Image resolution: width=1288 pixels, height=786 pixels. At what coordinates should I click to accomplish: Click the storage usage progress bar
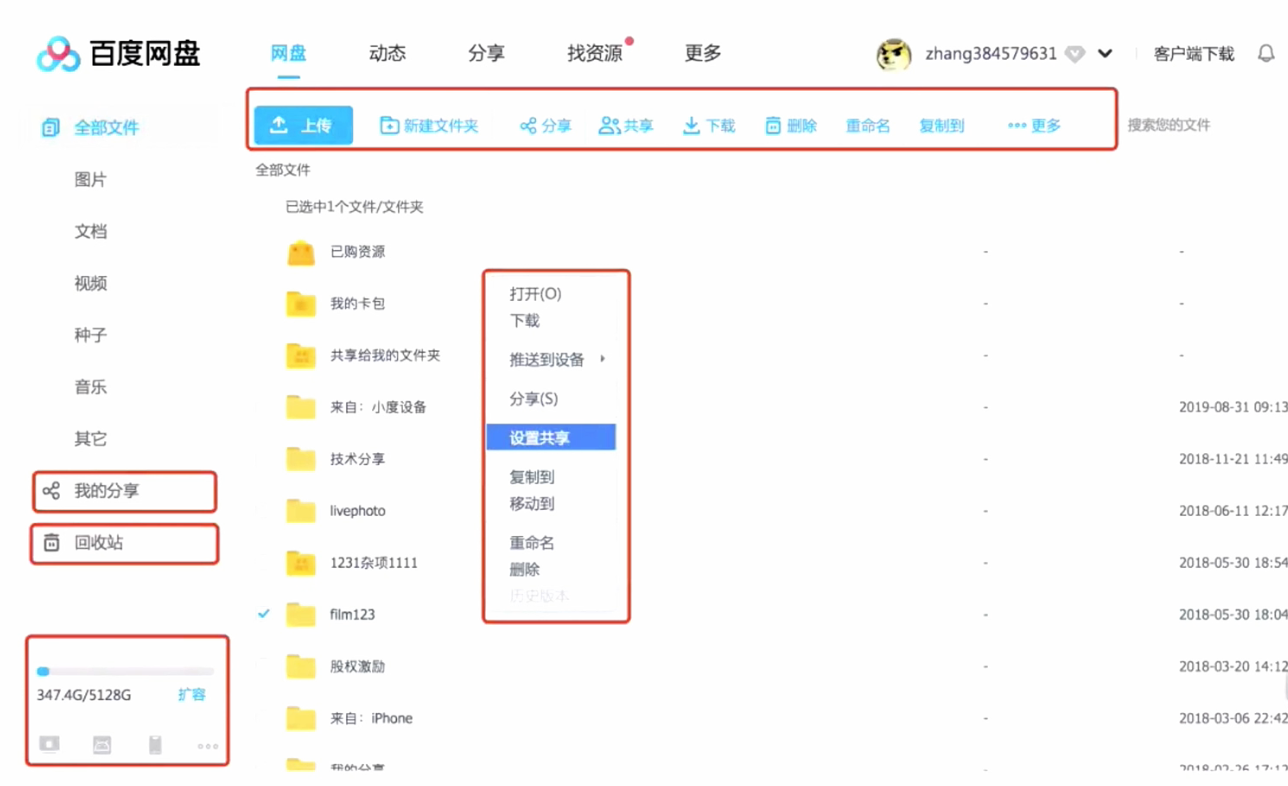(x=125, y=671)
